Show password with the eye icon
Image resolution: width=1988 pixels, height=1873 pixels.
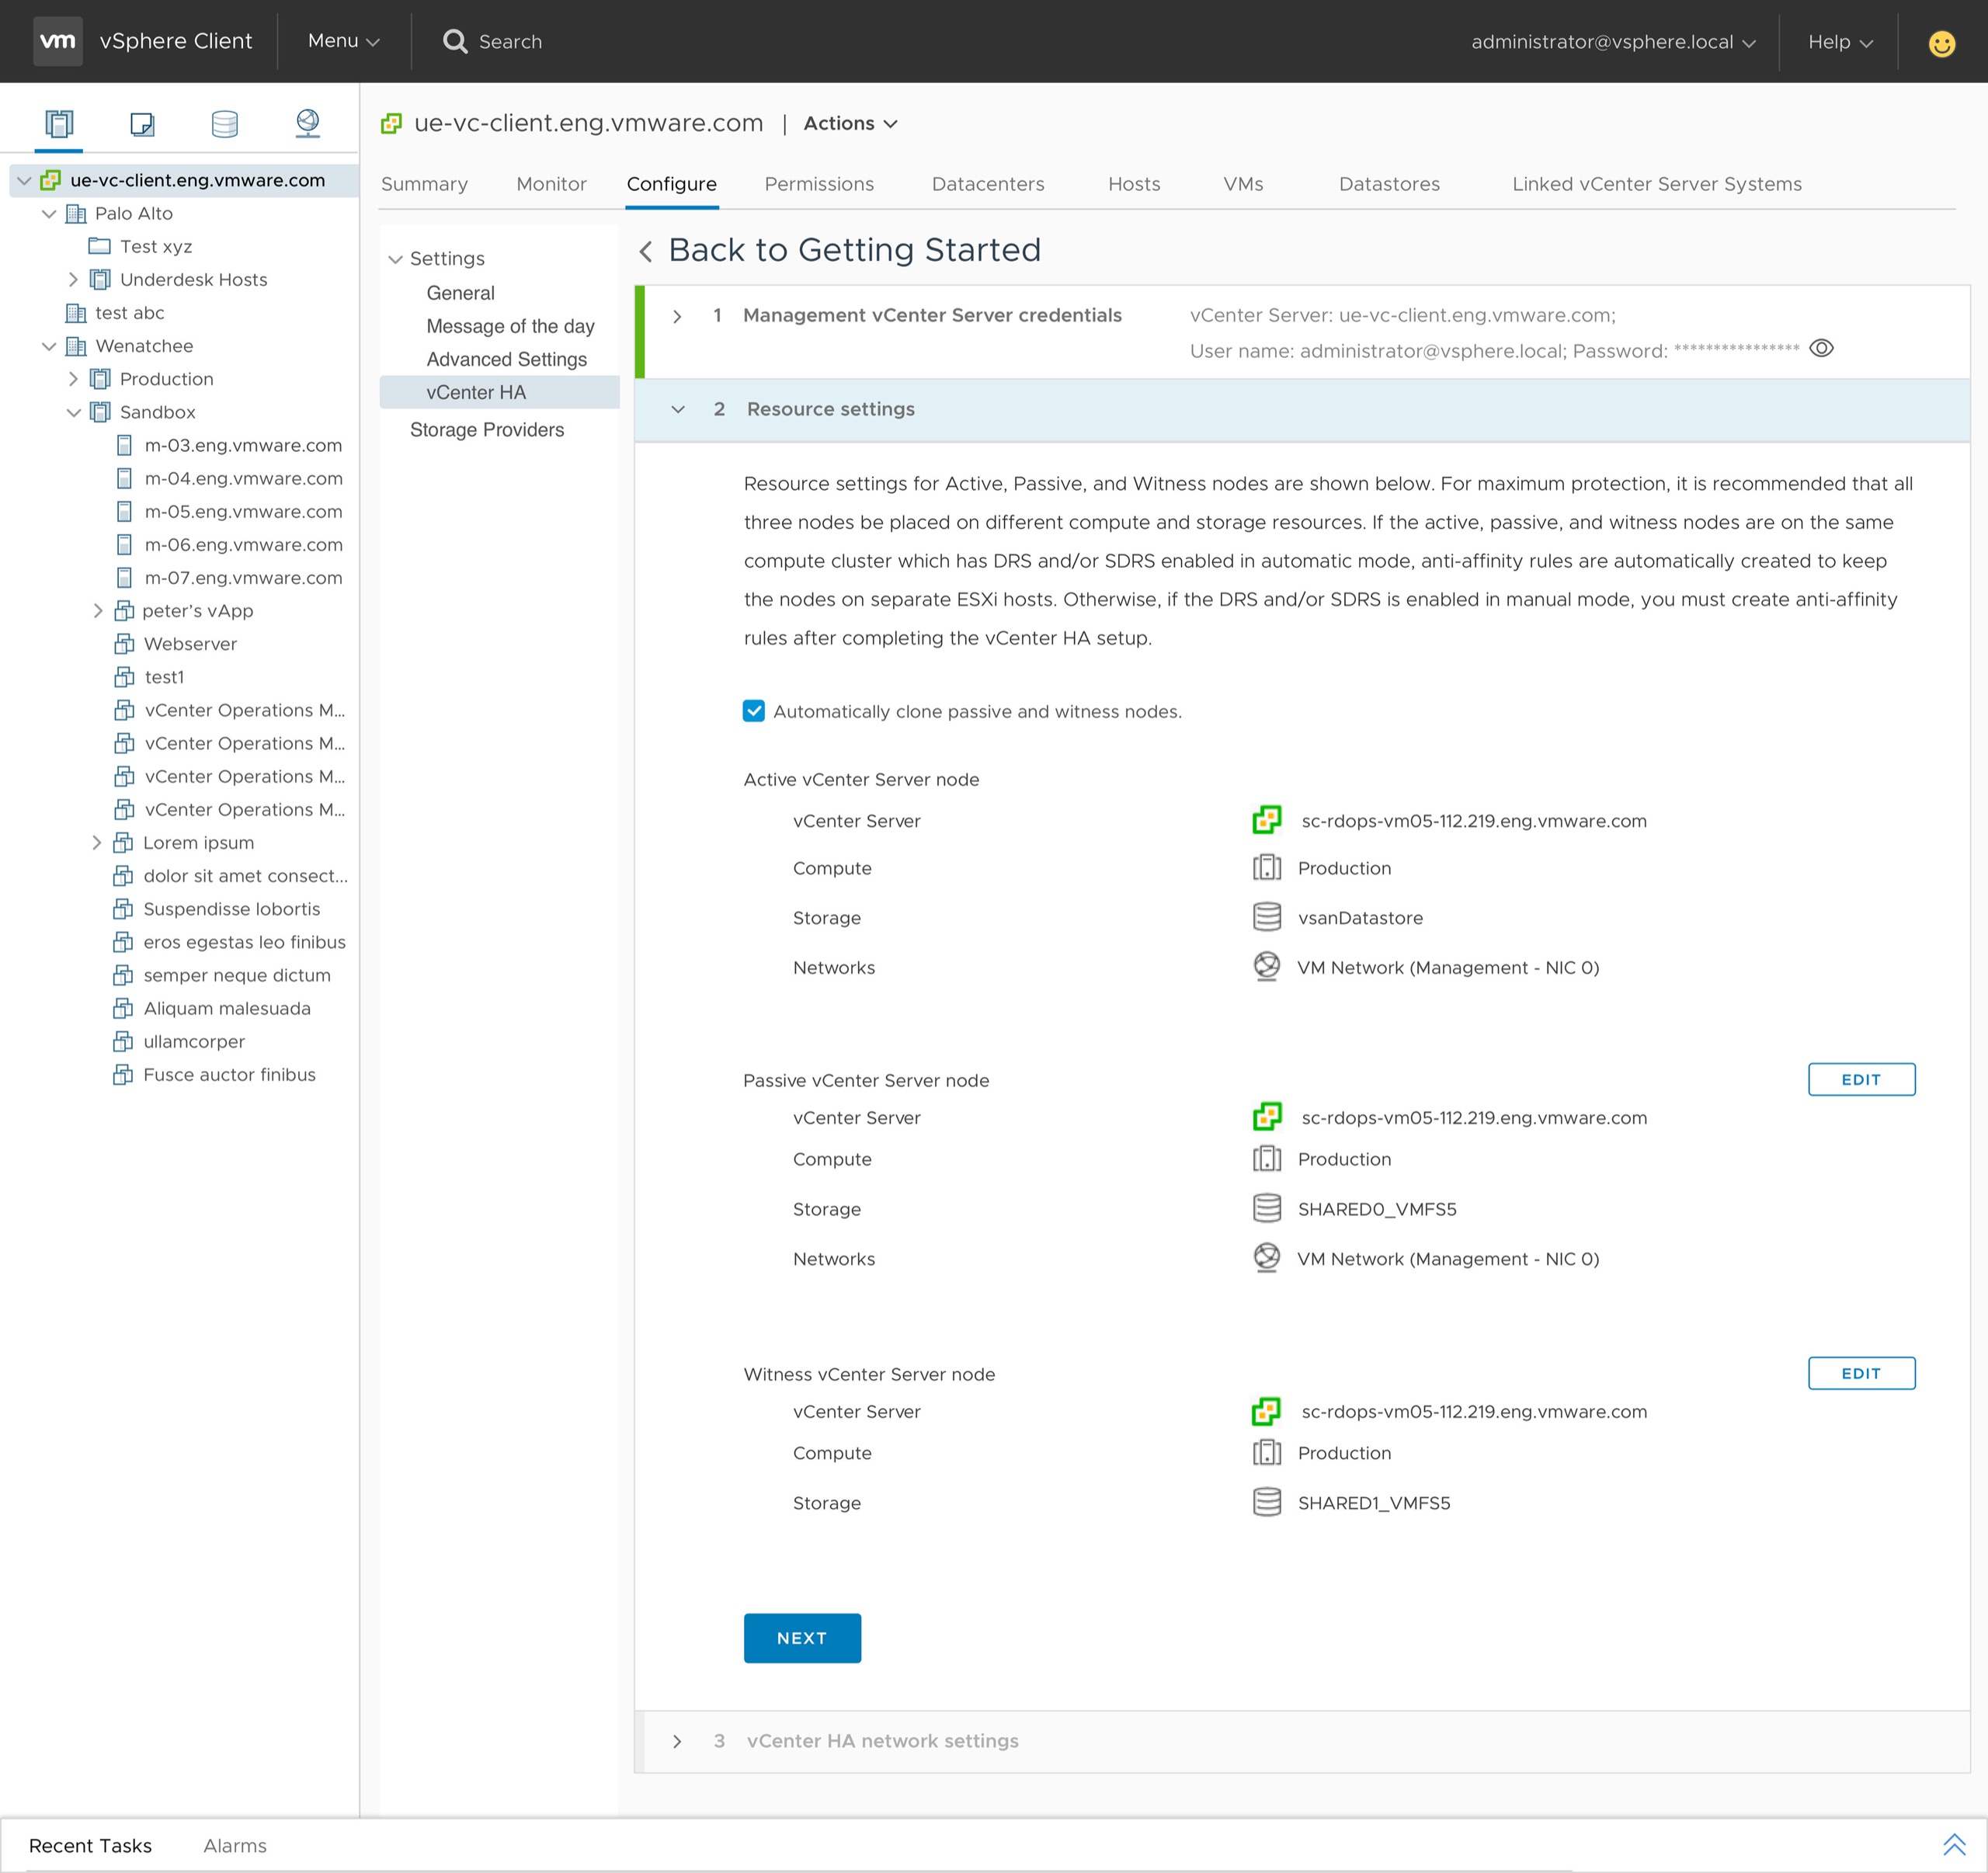pyautogui.click(x=1821, y=348)
